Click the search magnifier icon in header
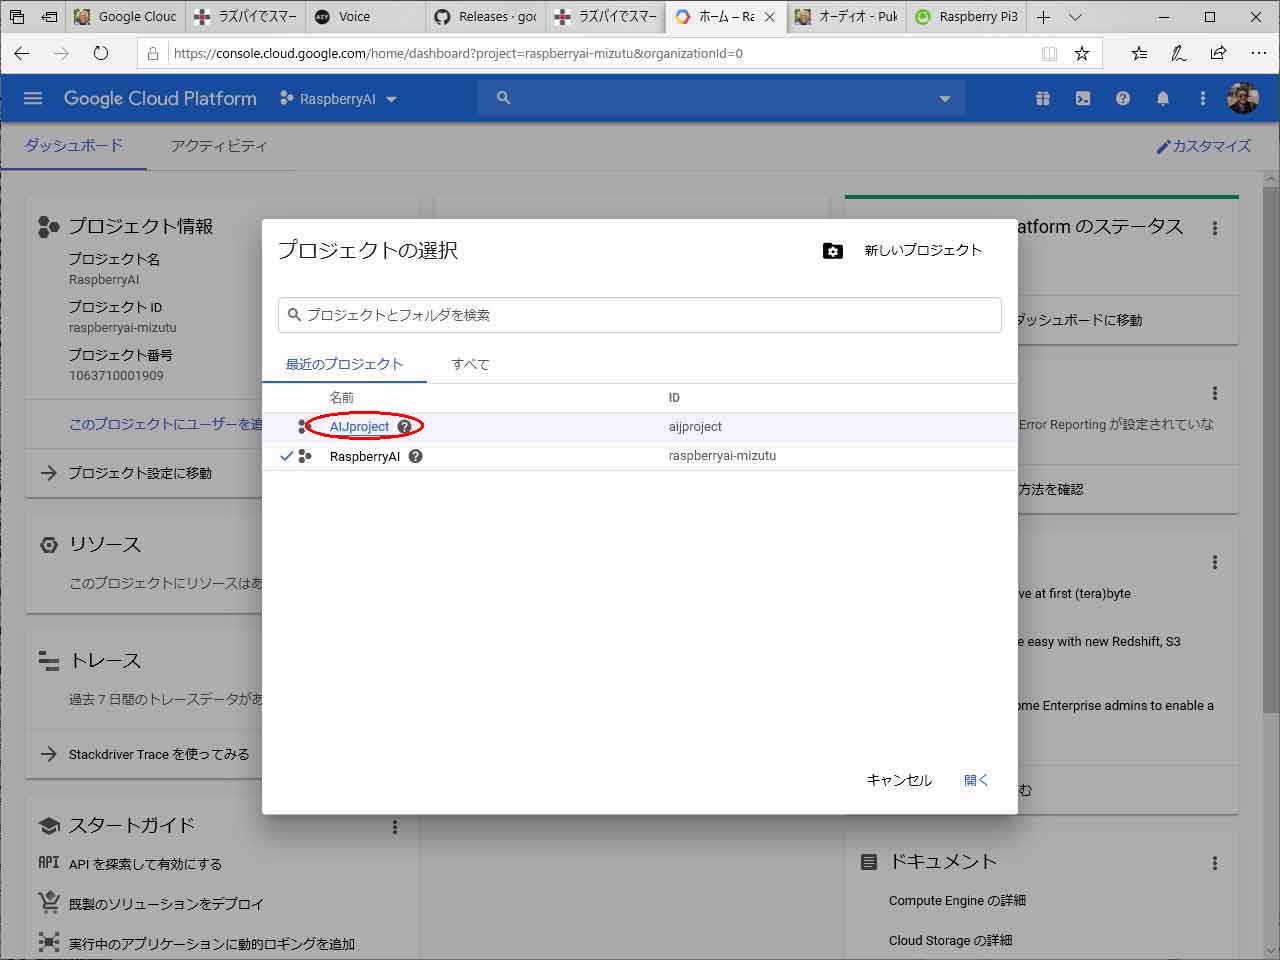The width and height of the screenshot is (1280, 960). pos(504,98)
